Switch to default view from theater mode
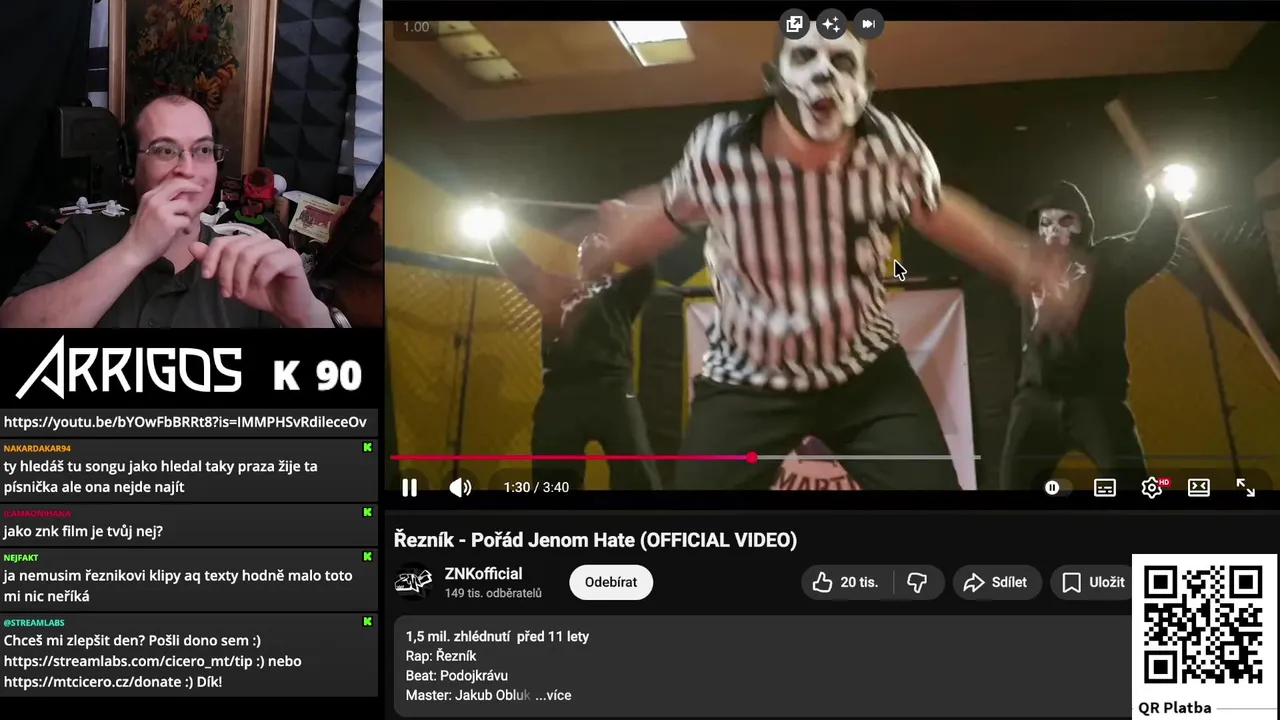Screen dimensions: 1280x720 coord(1198,487)
